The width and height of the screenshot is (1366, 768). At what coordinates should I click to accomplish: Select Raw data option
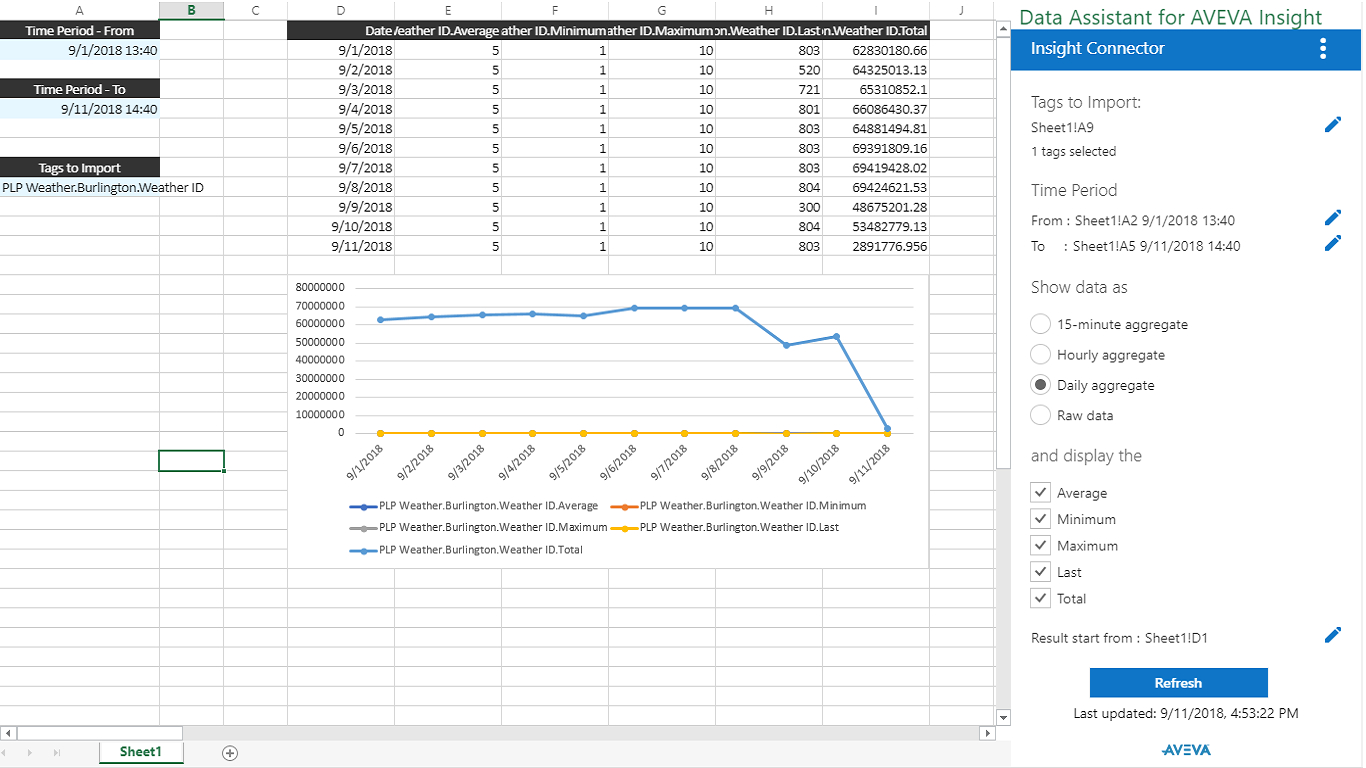tap(1040, 415)
